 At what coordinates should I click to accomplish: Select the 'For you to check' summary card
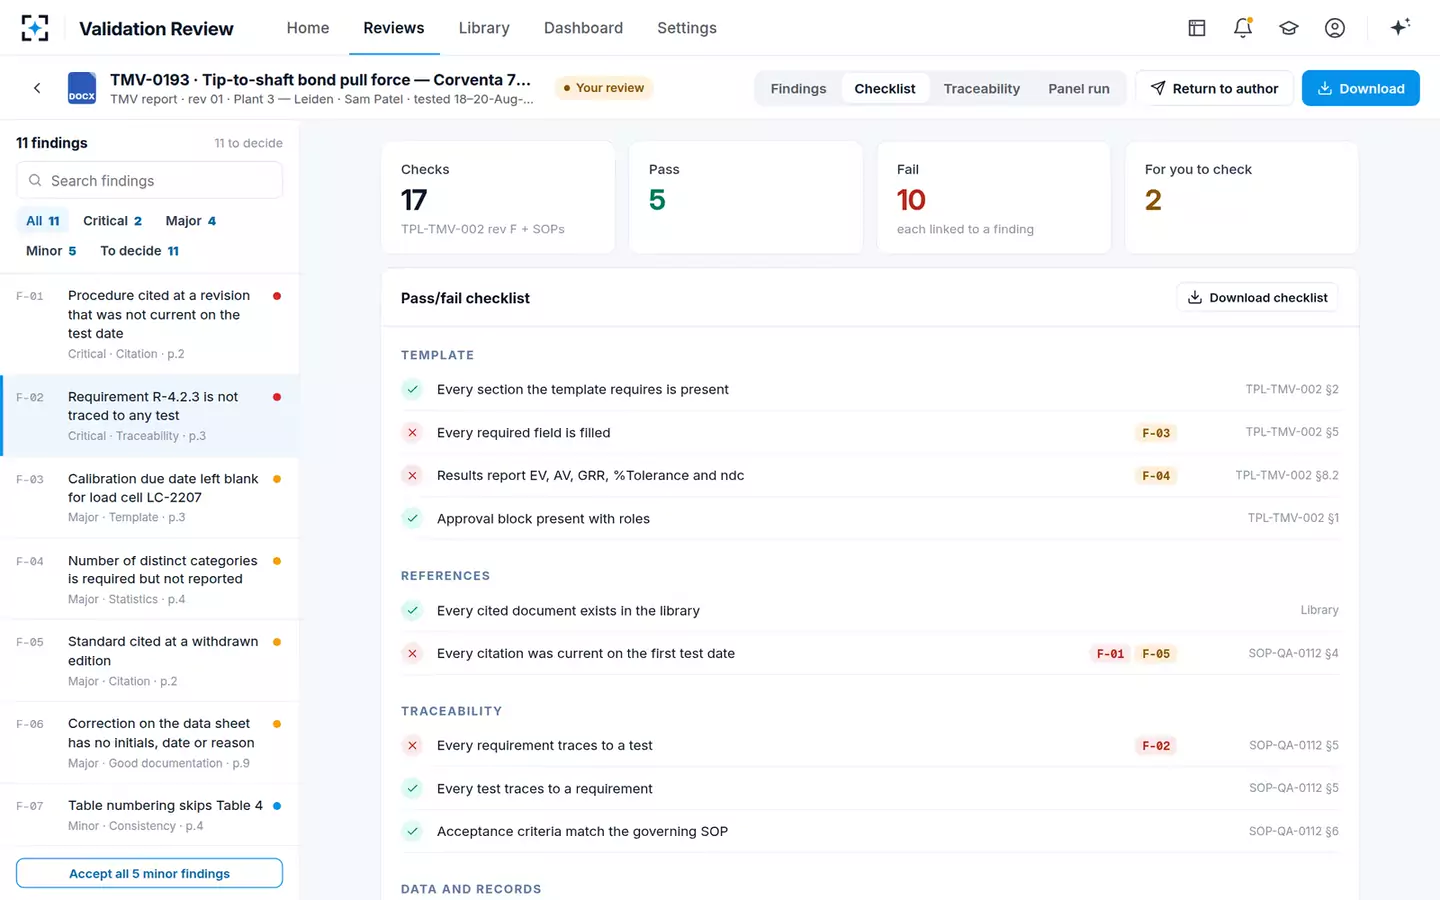coord(1241,197)
